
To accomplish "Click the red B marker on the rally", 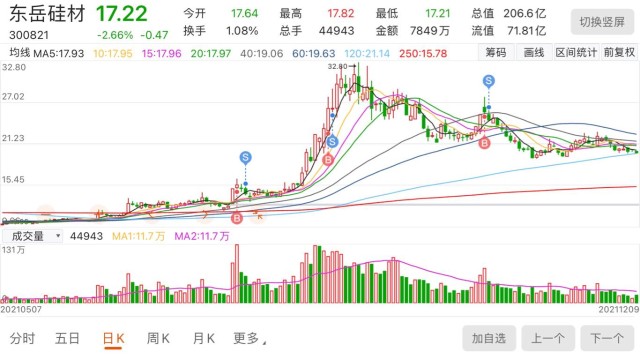I will [x=328, y=160].
